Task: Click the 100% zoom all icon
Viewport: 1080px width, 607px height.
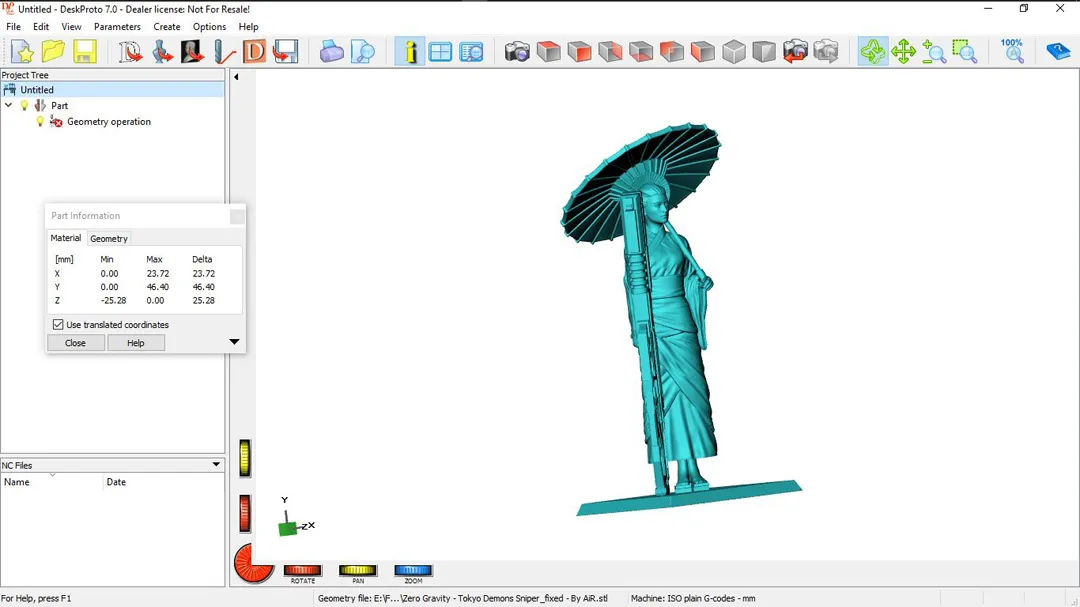Action: (x=1012, y=52)
